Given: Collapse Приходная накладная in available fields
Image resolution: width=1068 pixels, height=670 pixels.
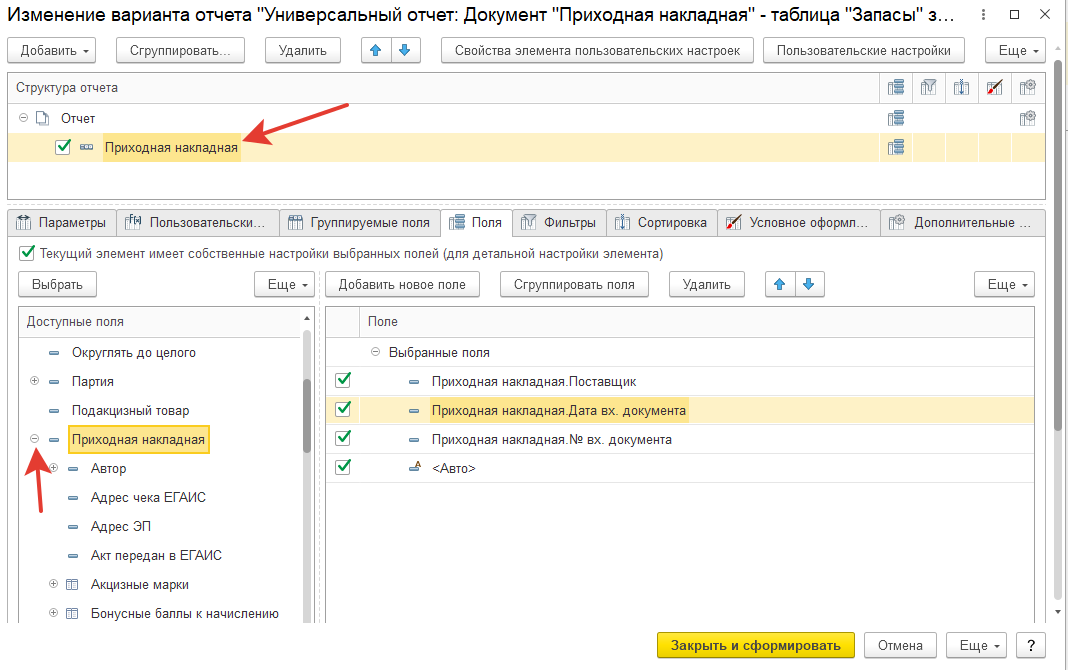Looking at the screenshot, I should (34, 439).
